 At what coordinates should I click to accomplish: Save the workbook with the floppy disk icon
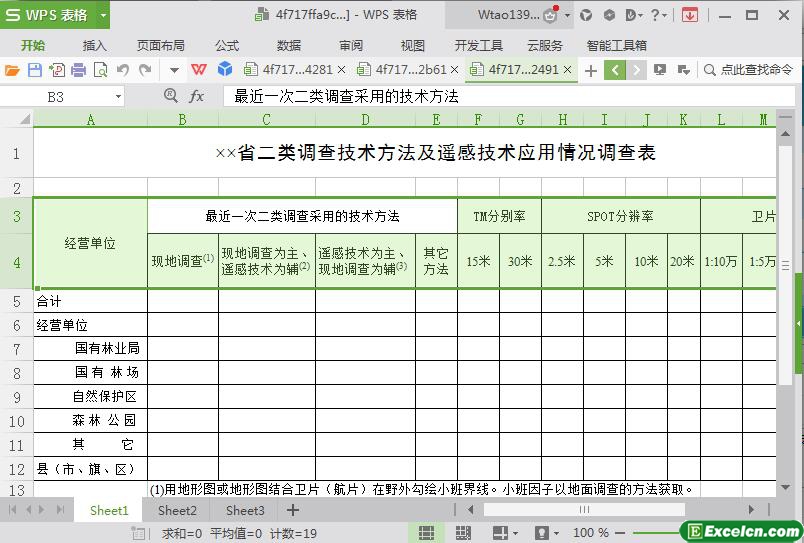pyautogui.click(x=34, y=70)
